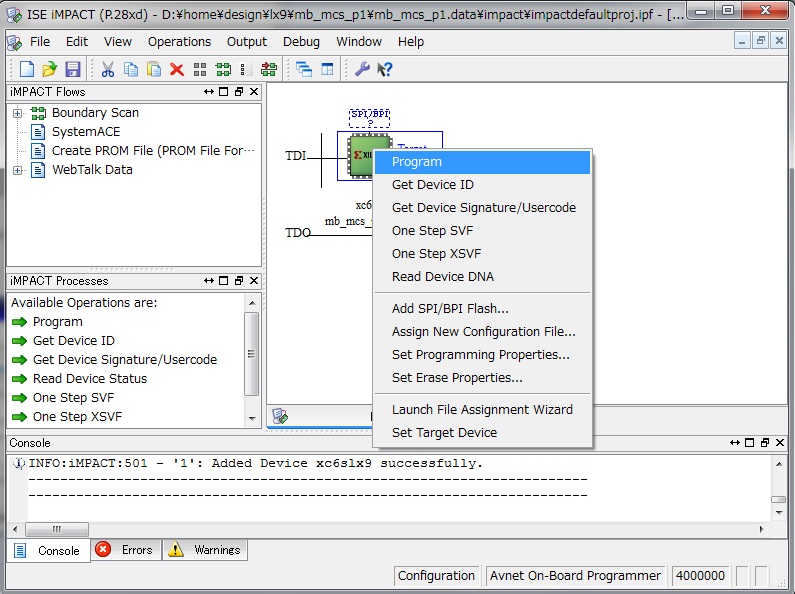Click Processes panel scroll down arrow
This screenshot has width=795, height=594.
(251, 419)
